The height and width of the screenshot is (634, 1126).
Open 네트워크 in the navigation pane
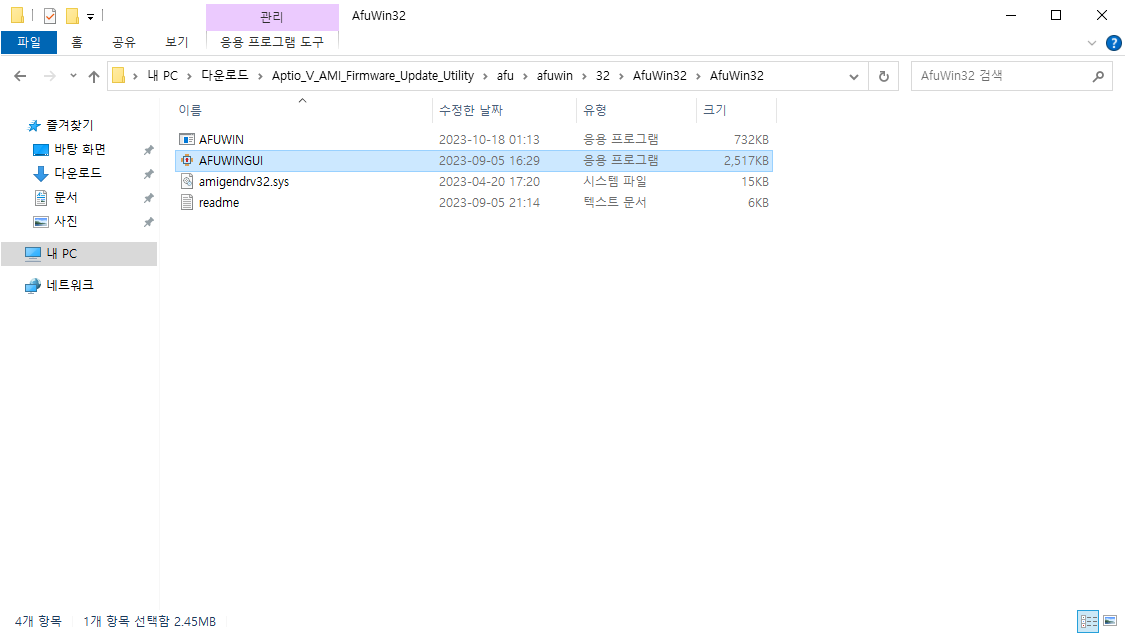point(70,285)
